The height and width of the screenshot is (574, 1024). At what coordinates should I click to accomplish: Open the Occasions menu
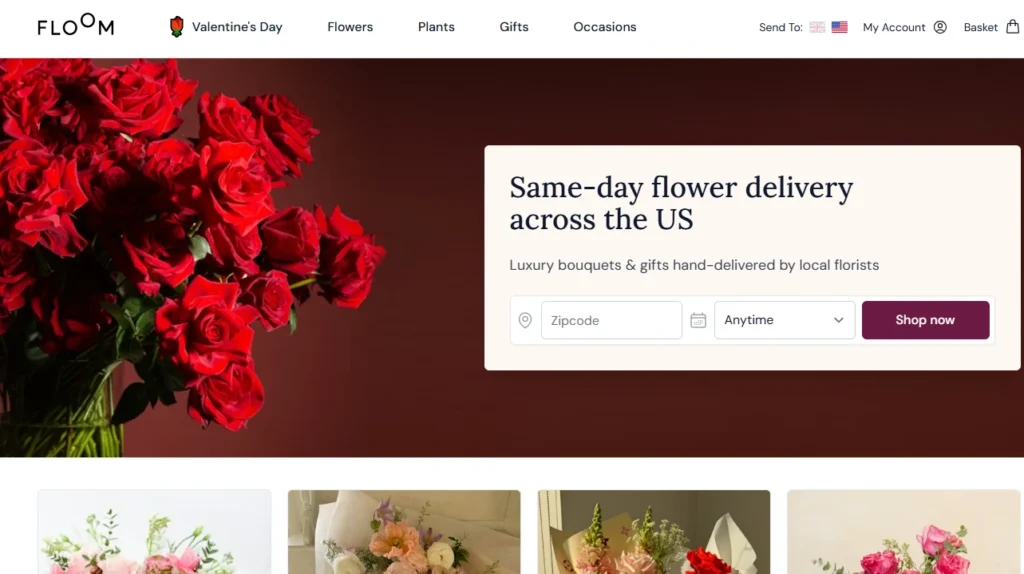605,27
